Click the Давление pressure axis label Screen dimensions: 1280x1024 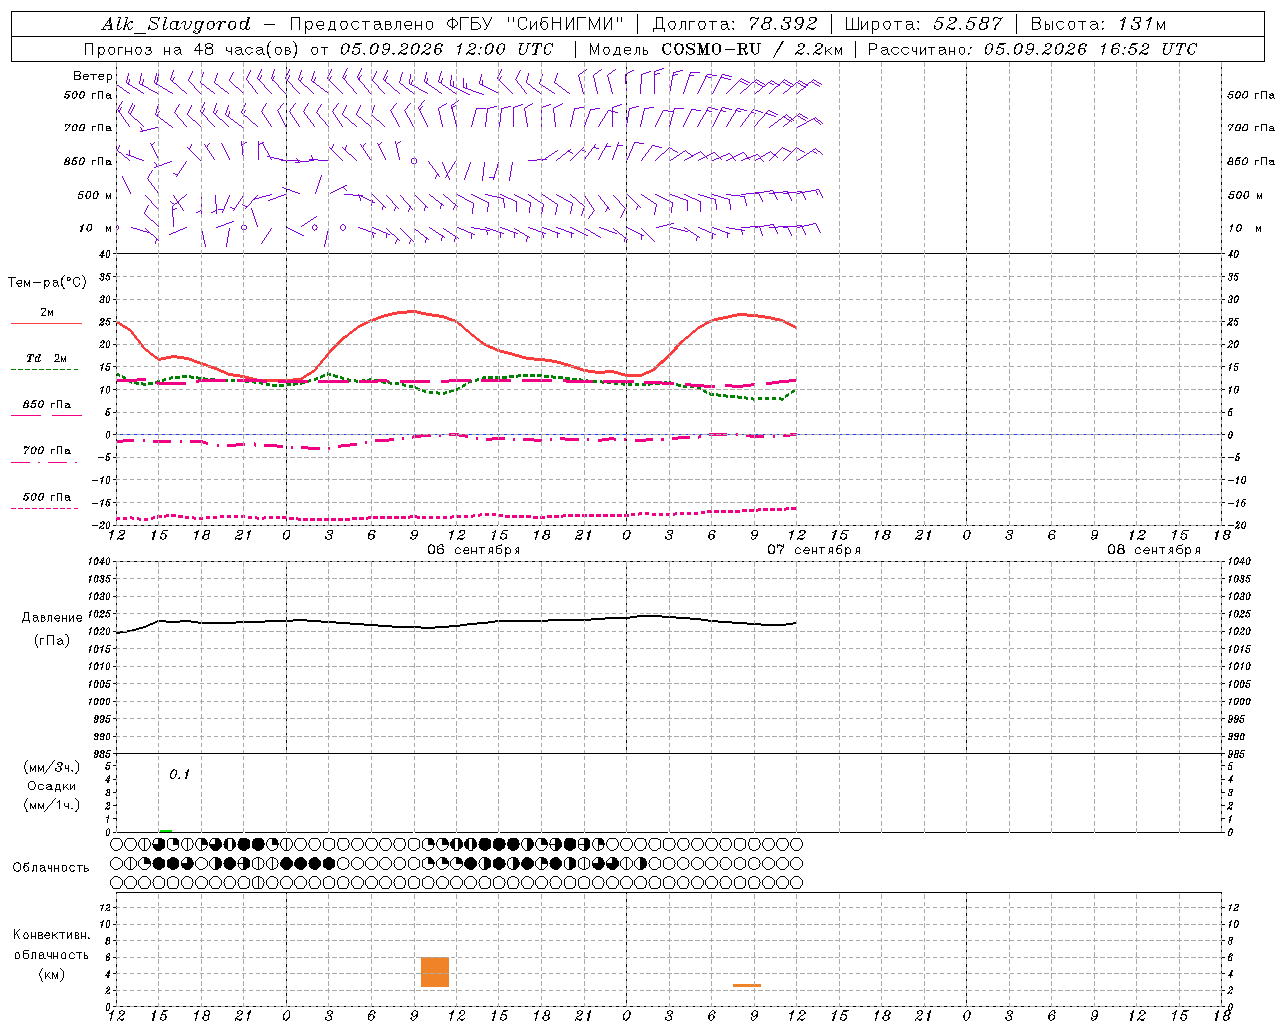click(52, 618)
